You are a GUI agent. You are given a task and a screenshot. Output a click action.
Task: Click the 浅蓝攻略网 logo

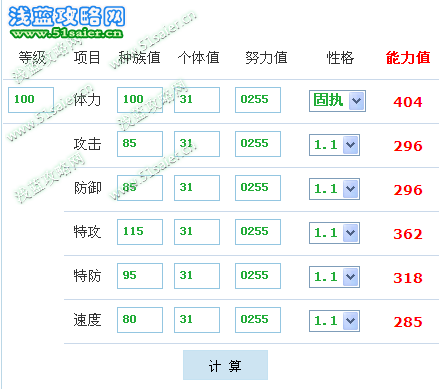(x=66, y=17)
